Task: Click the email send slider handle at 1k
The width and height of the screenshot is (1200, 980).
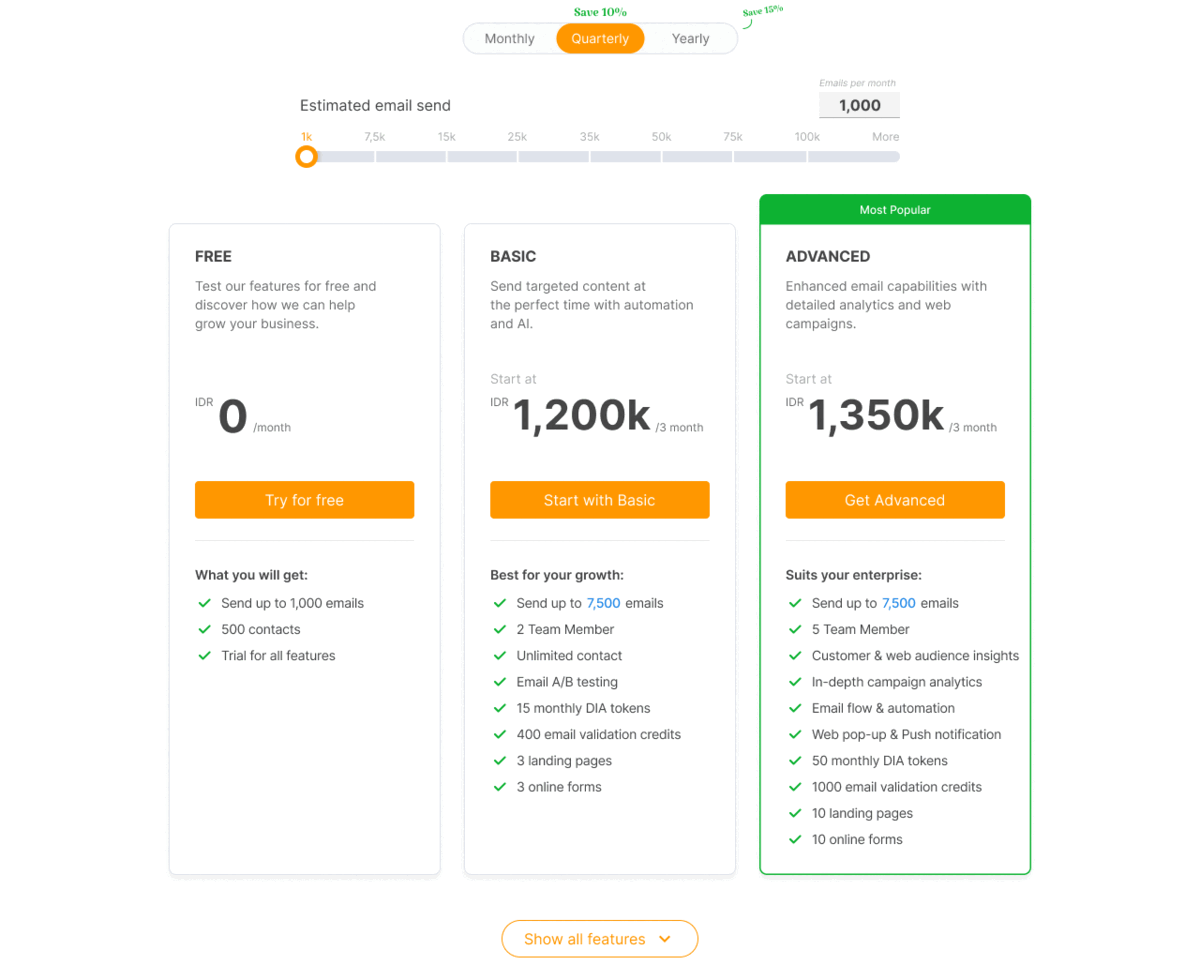Action: pyautogui.click(x=306, y=156)
